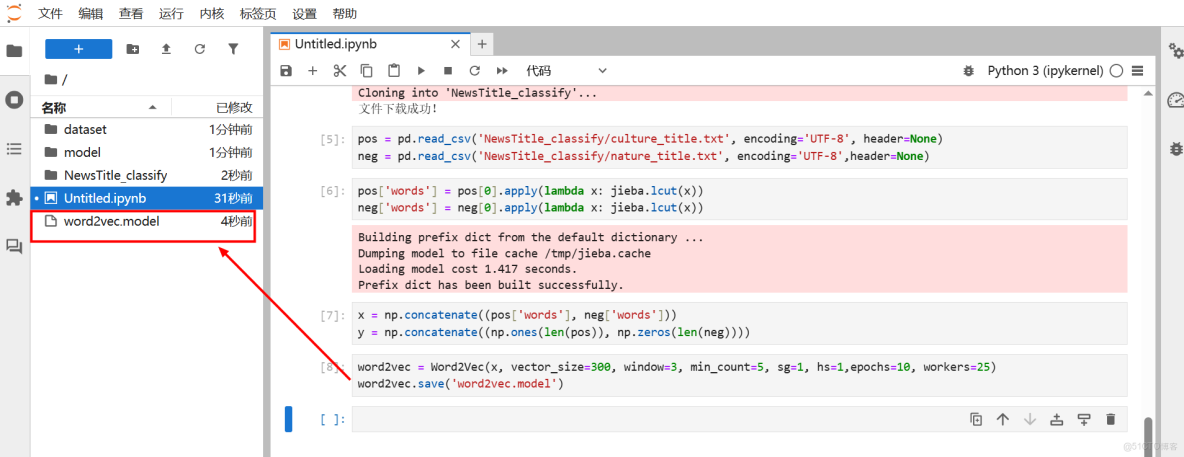Screen dimensions: 1184x457
Task: Open the chat comments sidebar icon
Action: pos(14,246)
